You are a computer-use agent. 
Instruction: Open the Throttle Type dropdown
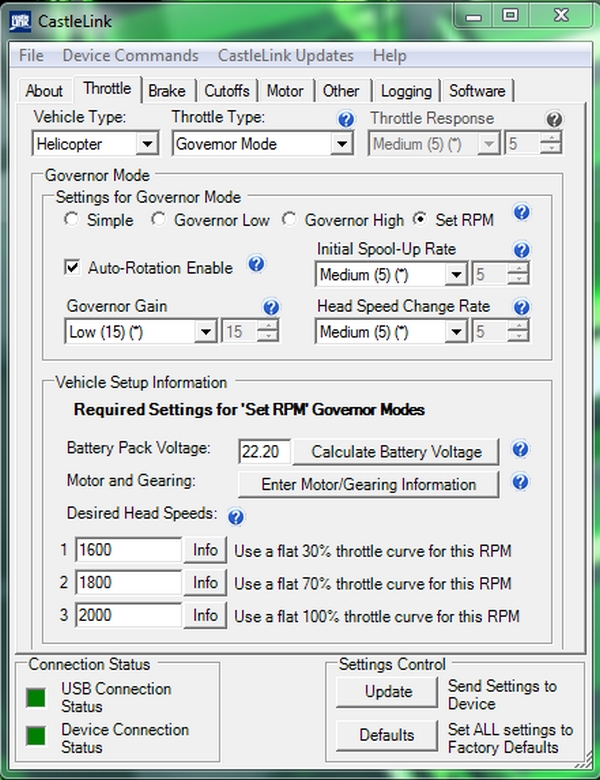coord(342,144)
